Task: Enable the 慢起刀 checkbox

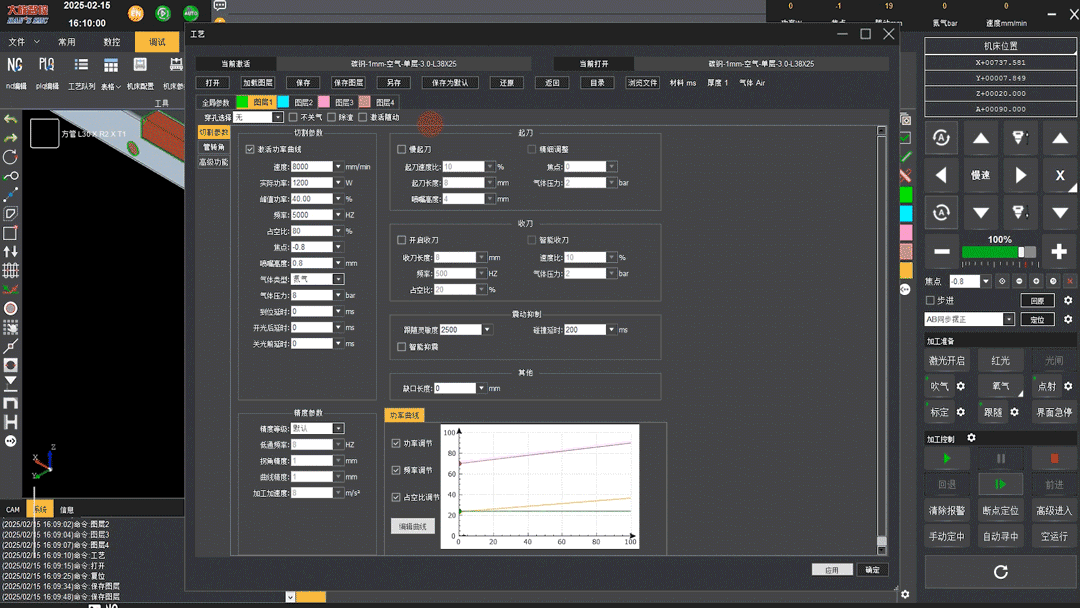Action: point(402,149)
